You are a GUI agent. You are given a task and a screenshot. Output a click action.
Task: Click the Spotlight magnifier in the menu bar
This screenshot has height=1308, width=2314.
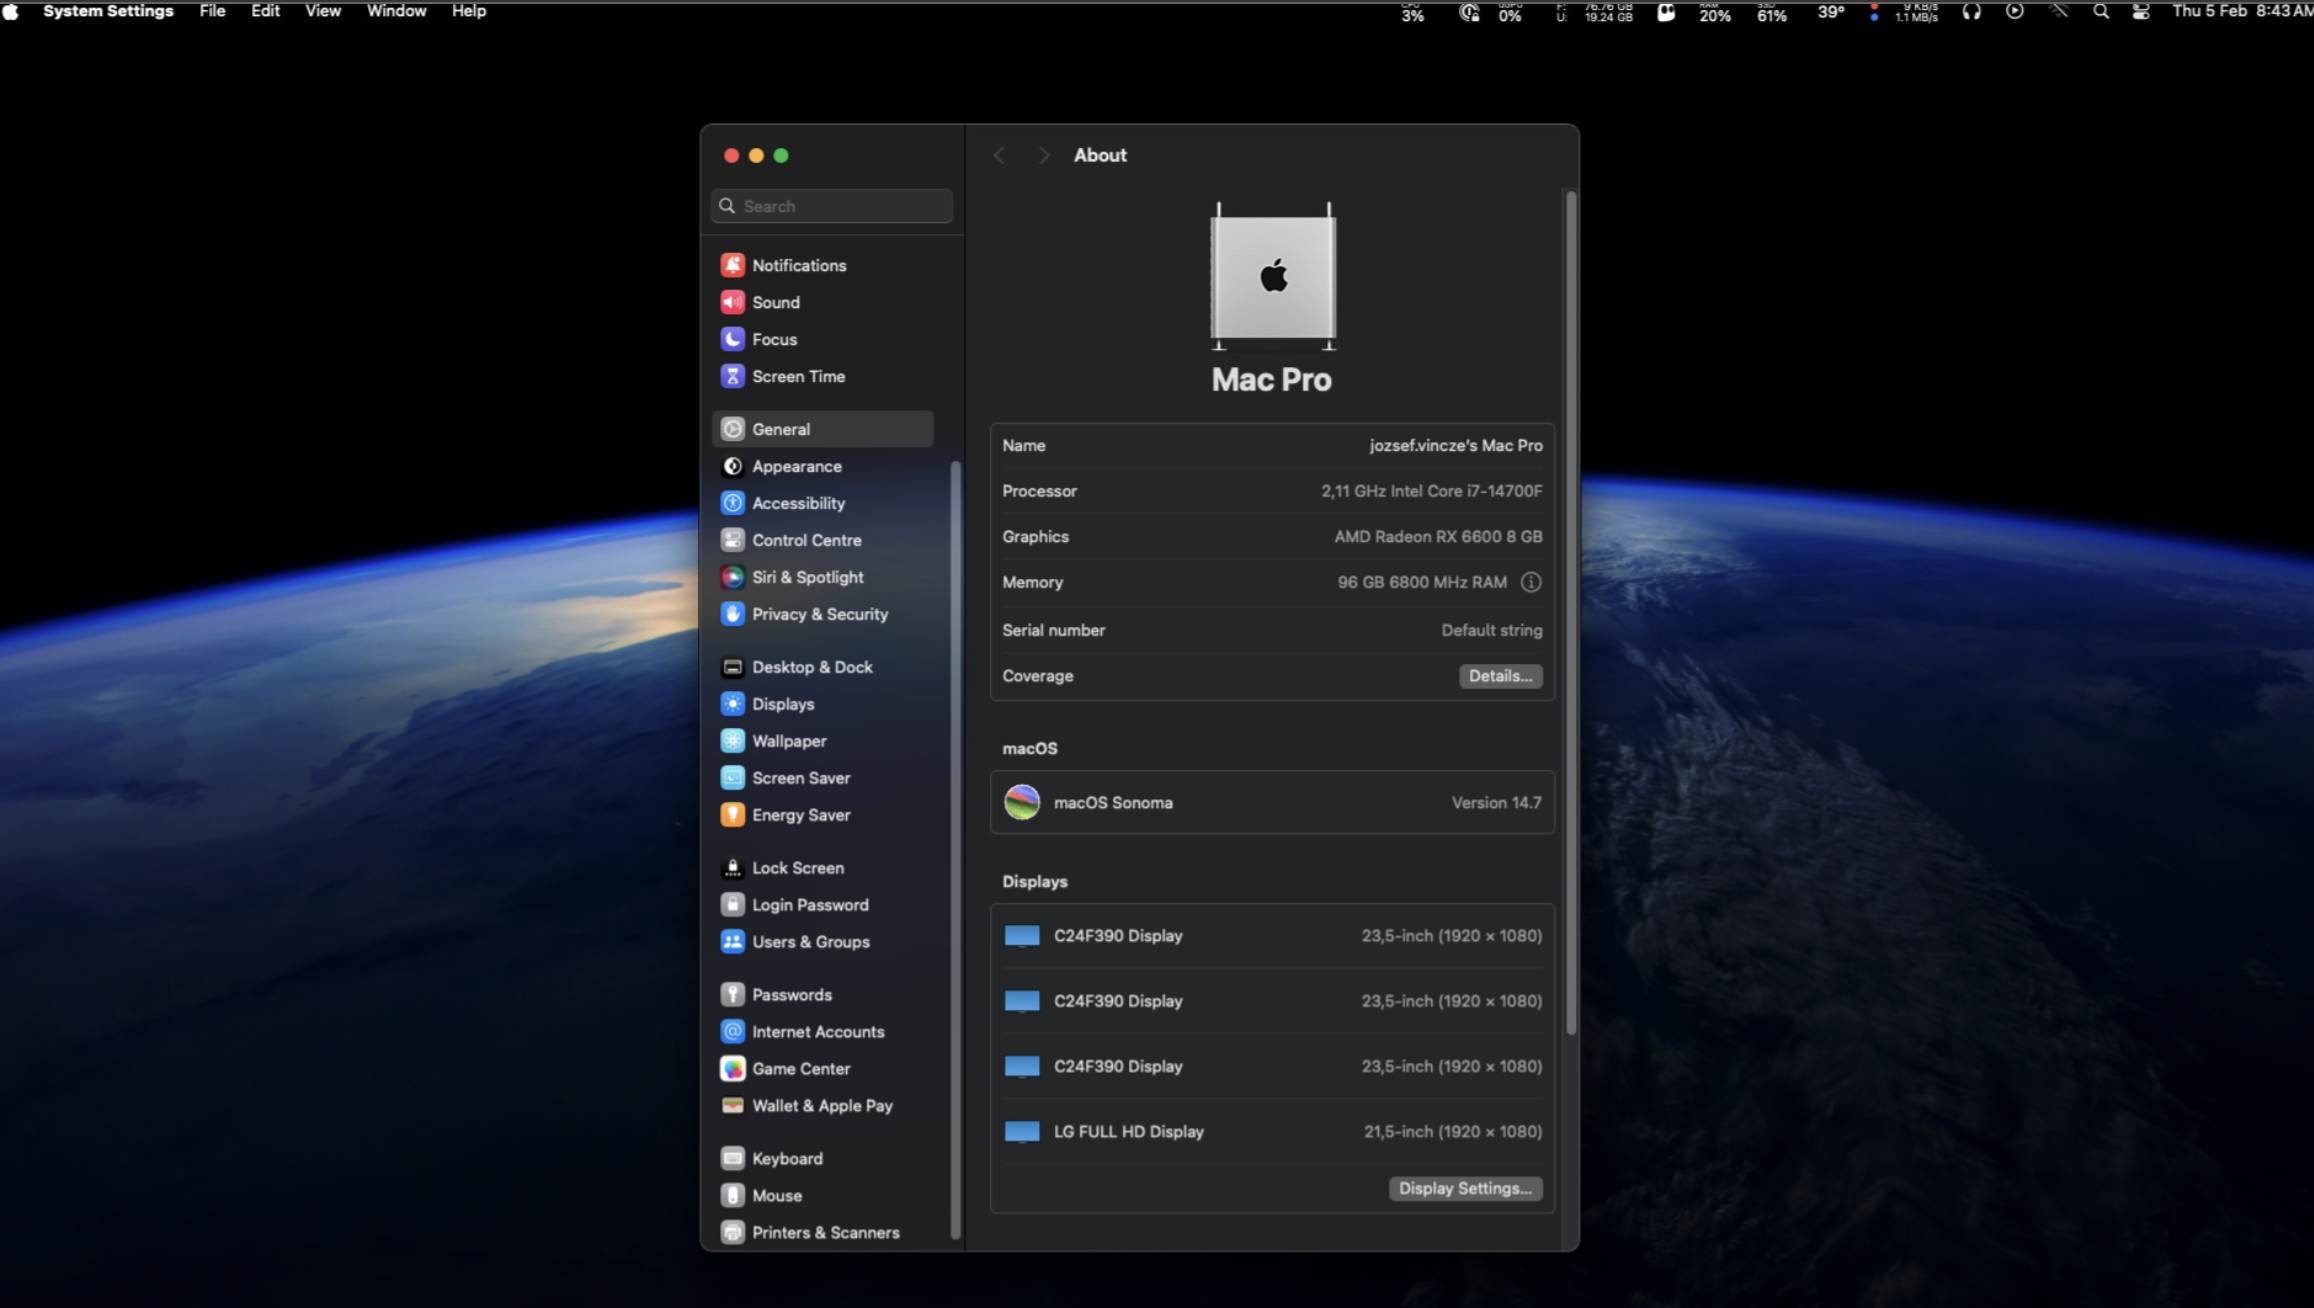[2100, 11]
